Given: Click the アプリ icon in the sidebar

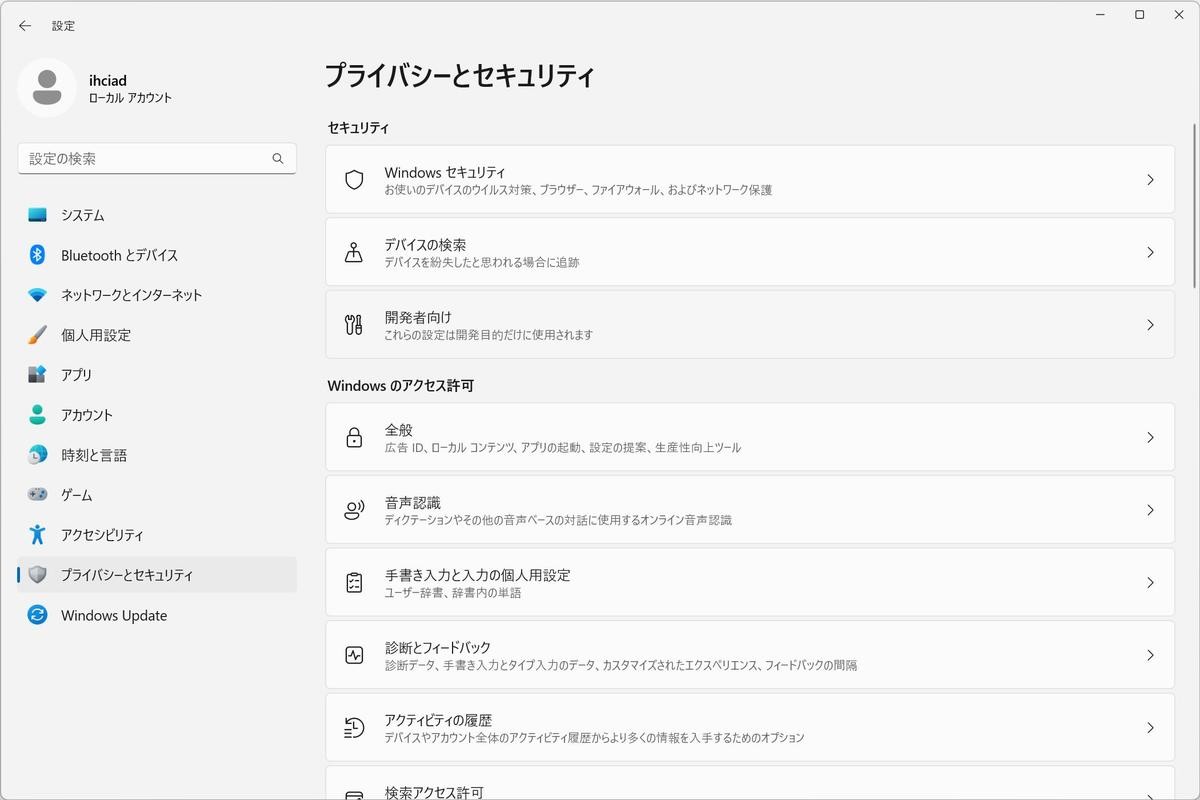Looking at the screenshot, I should coord(37,375).
